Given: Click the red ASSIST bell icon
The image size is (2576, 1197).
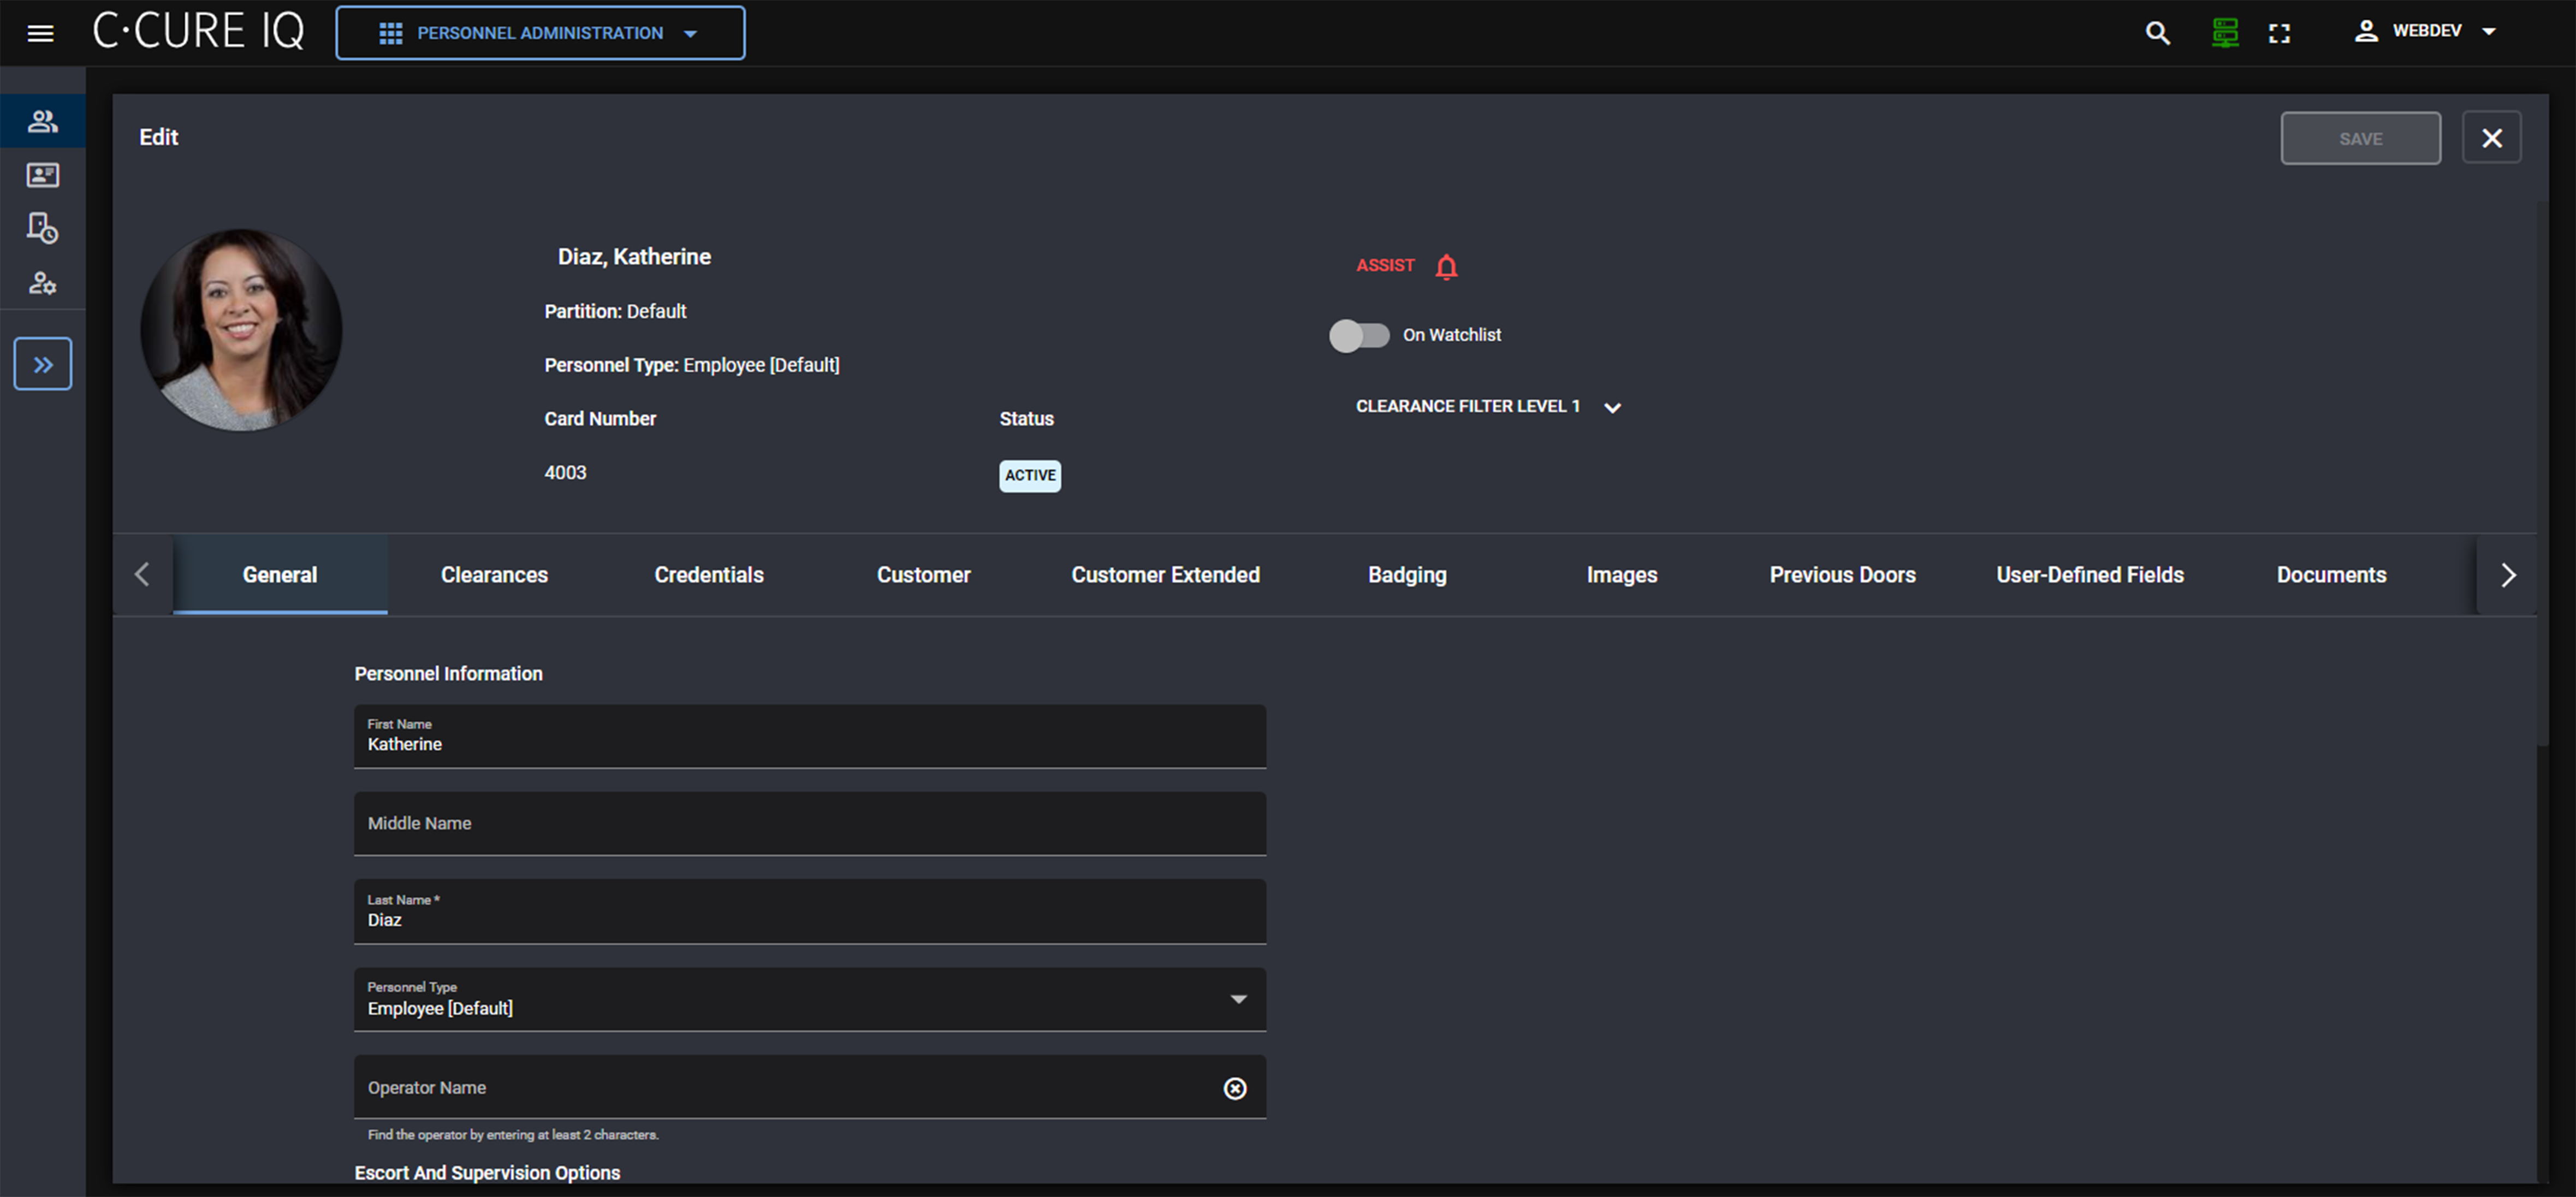Looking at the screenshot, I should click(x=1446, y=267).
